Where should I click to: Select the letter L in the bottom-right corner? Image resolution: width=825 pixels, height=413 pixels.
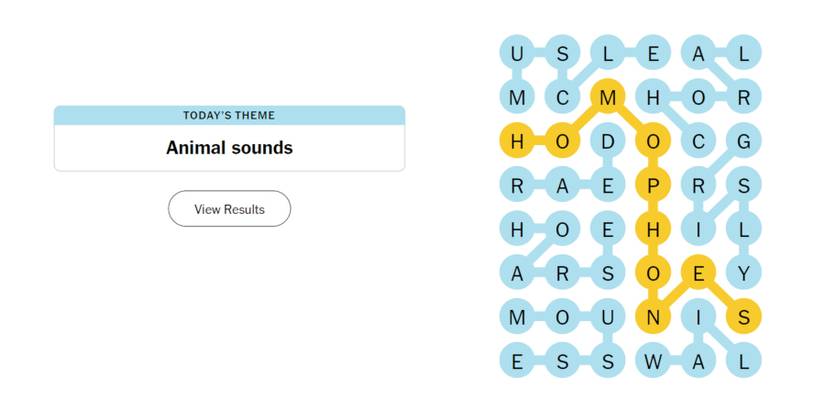coord(743,360)
